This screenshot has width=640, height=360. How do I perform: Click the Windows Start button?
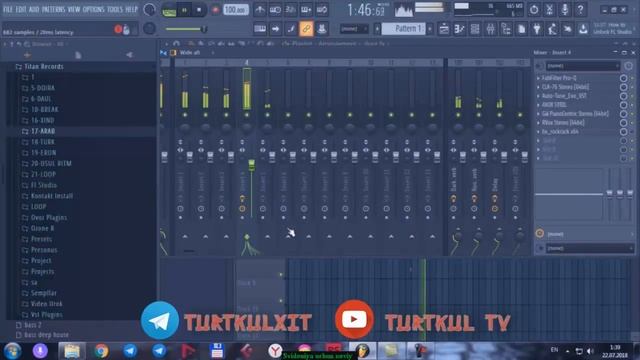13,351
